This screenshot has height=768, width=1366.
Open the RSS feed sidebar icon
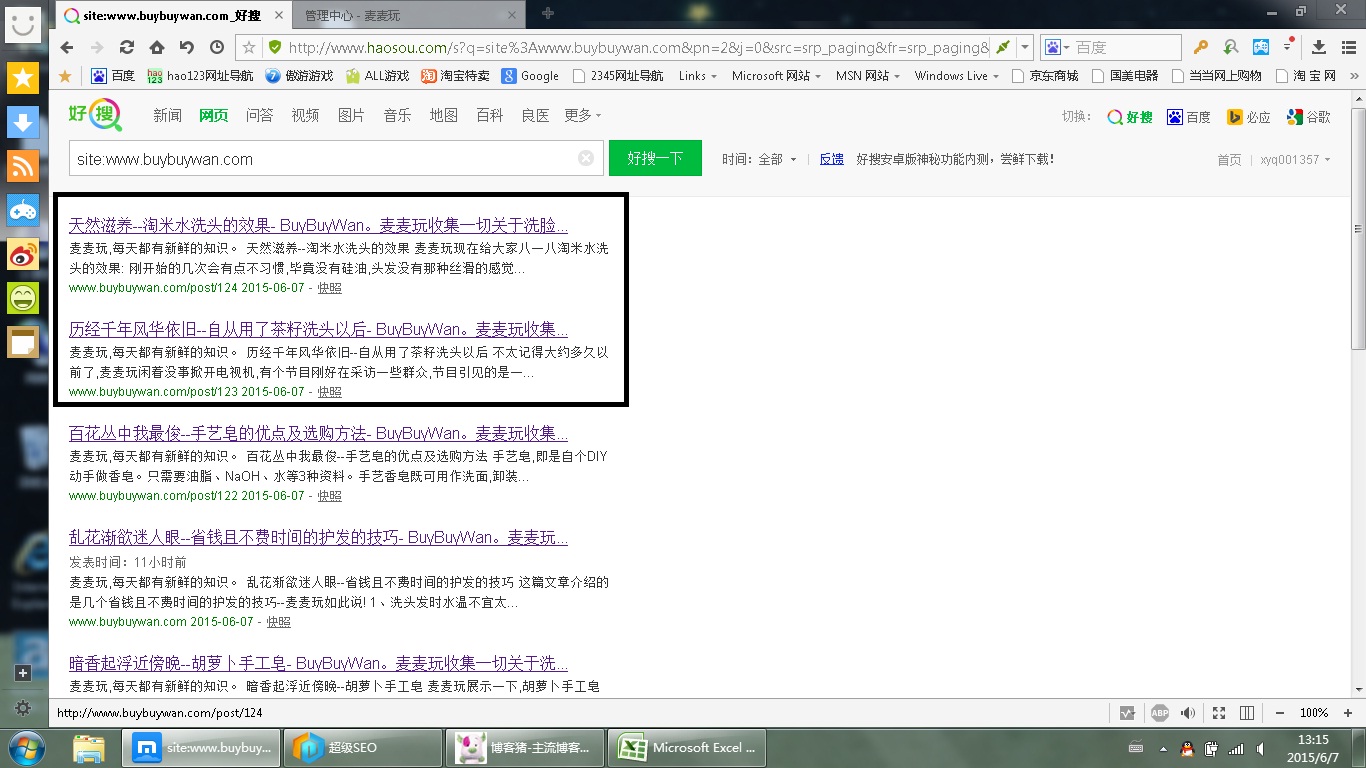point(23,165)
